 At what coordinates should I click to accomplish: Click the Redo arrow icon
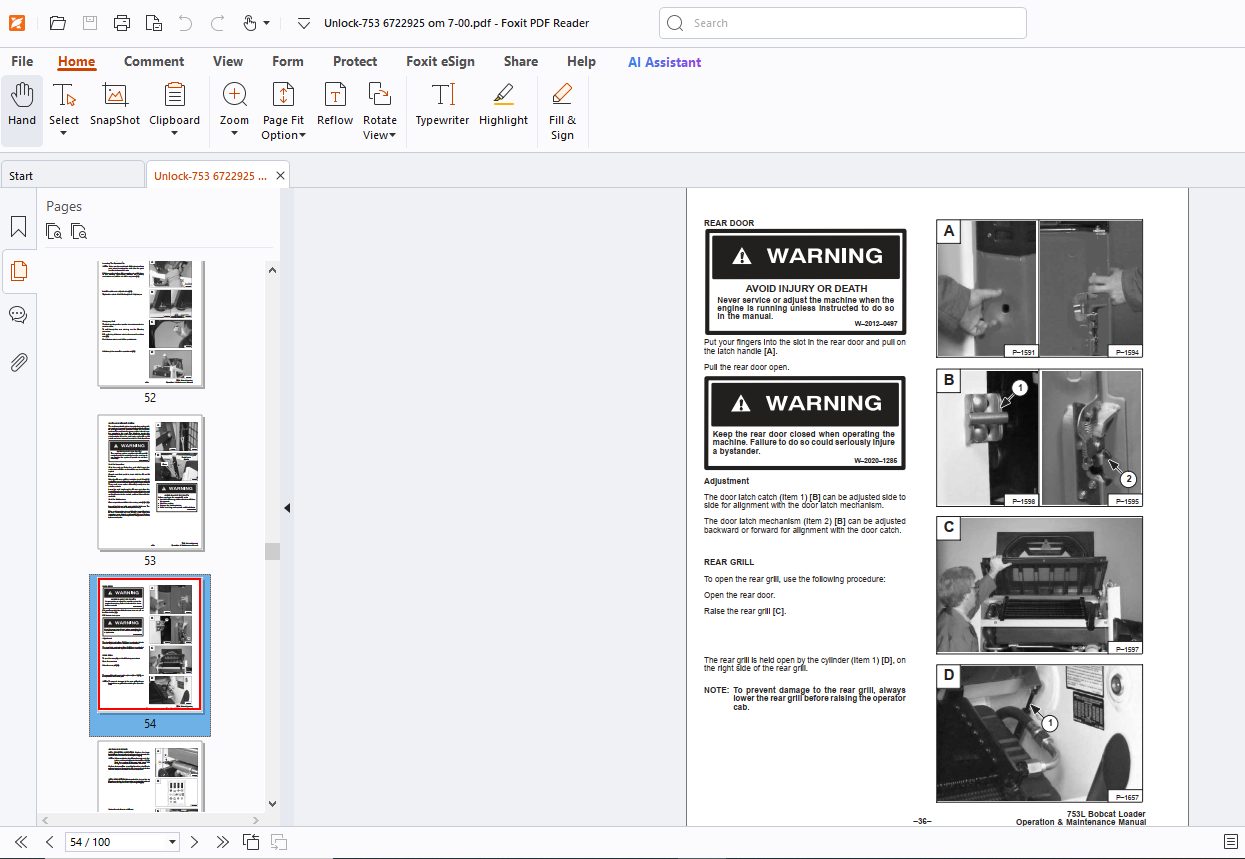pyautogui.click(x=217, y=23)
